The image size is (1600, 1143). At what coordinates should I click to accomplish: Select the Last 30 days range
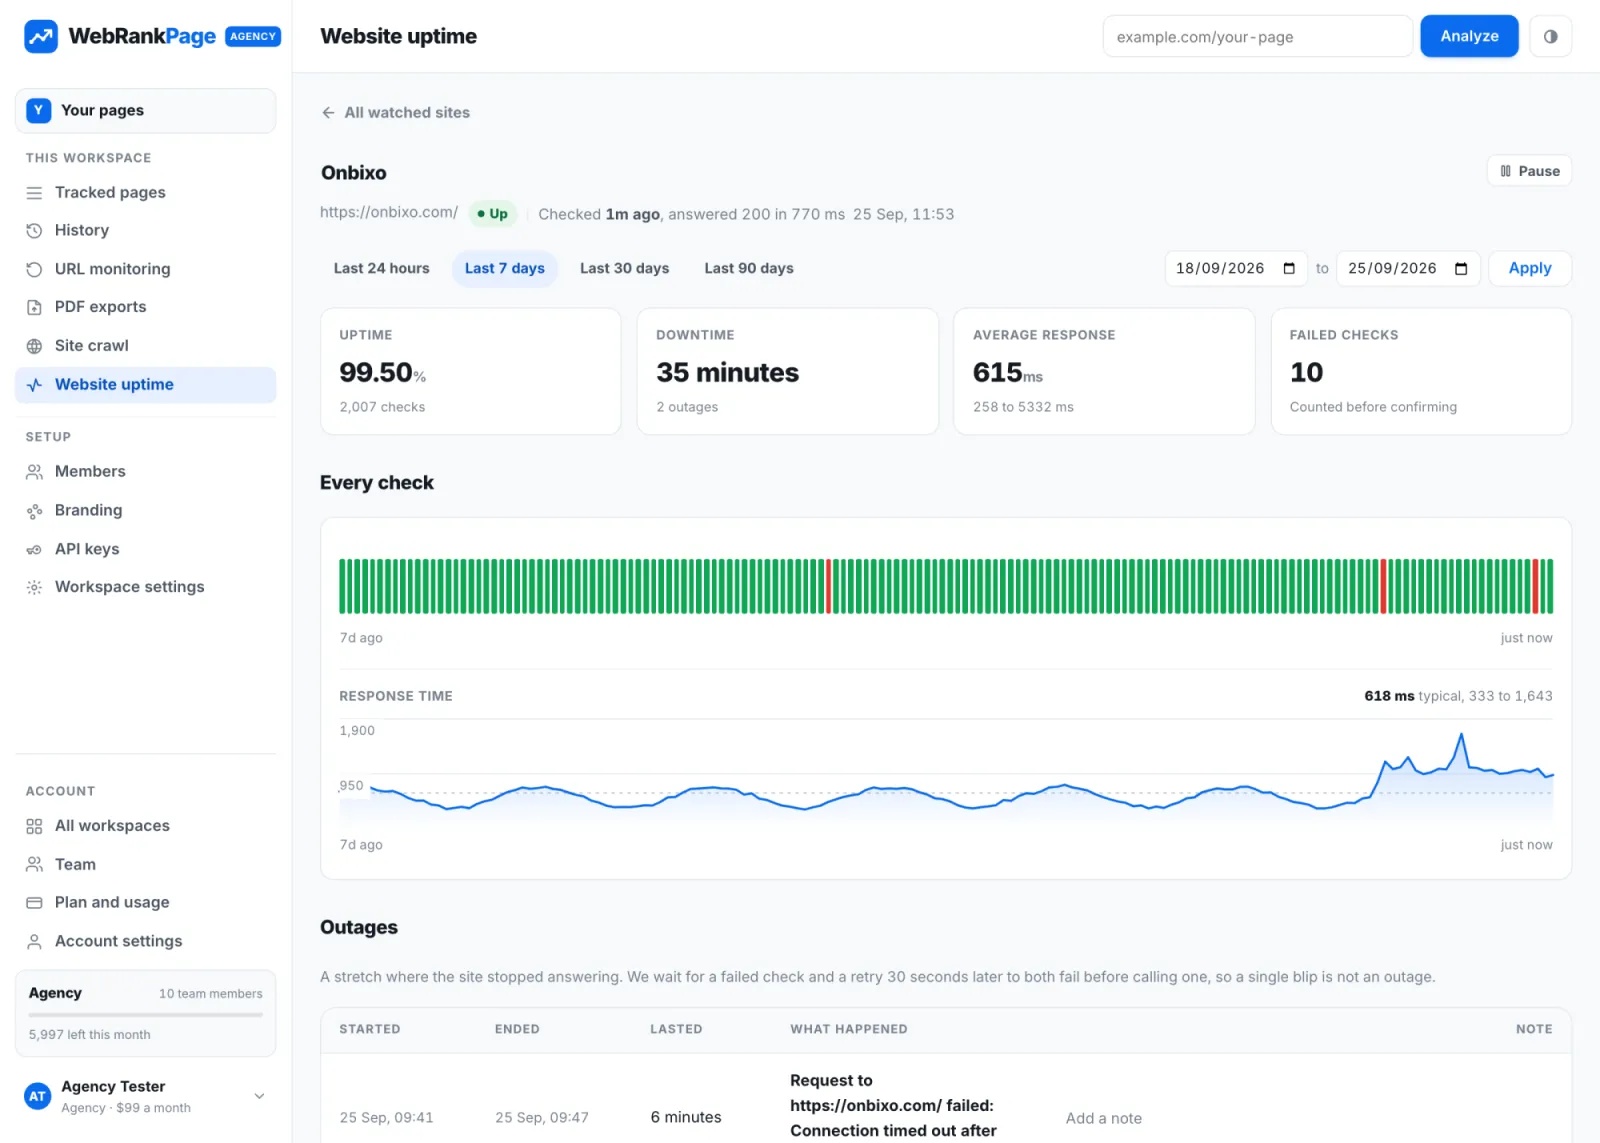click(x=624, y=268)
